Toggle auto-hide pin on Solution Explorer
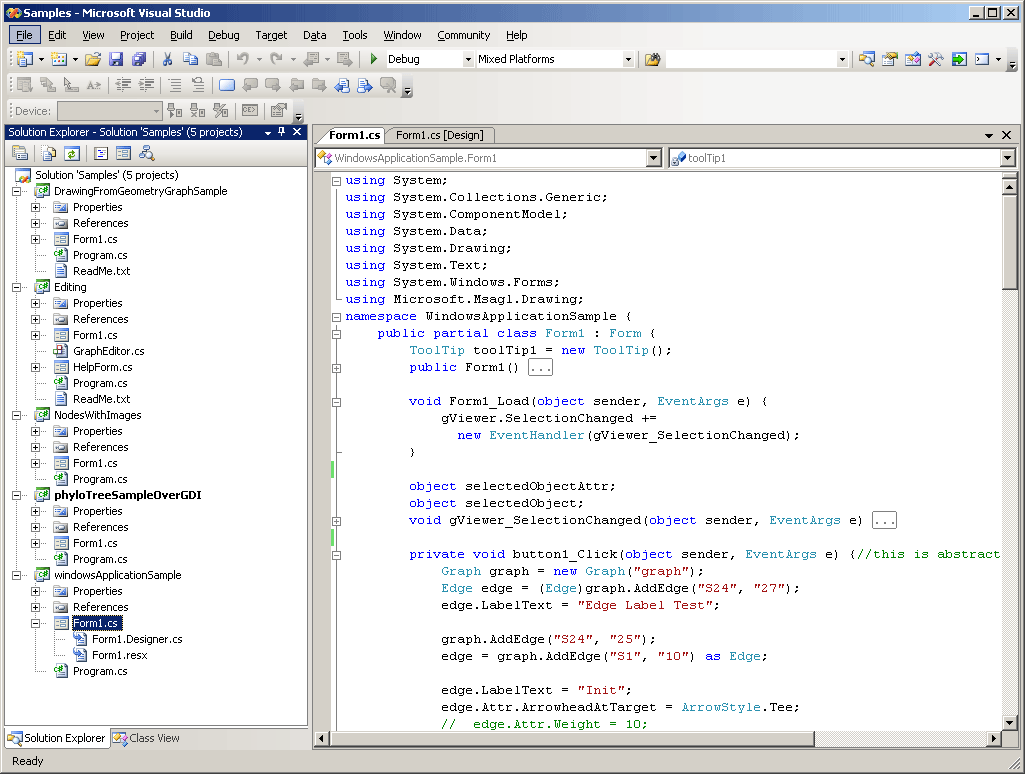 click(282, 132)
